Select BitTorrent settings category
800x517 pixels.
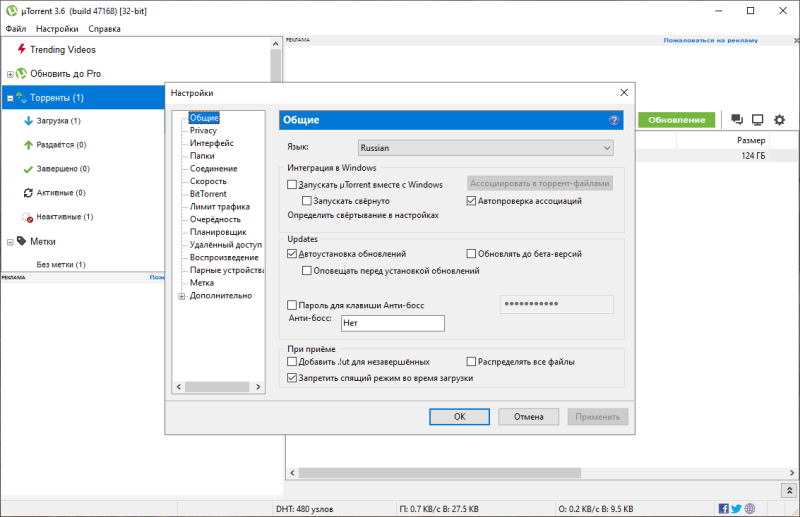[x=208, y=194]
